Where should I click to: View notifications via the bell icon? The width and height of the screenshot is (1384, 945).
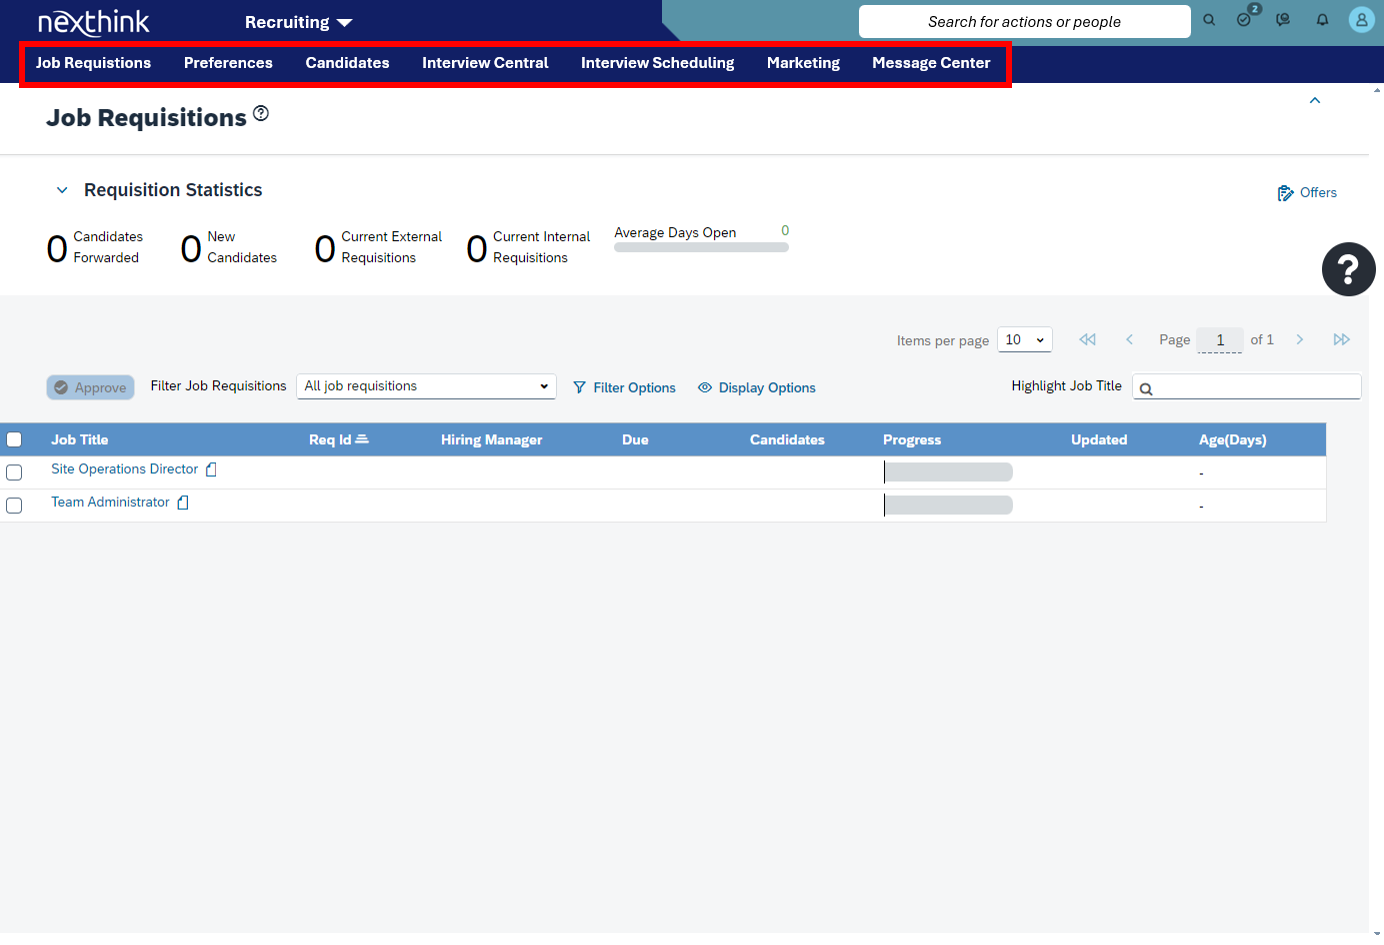pyautogui.click(x=1320, y=20)
